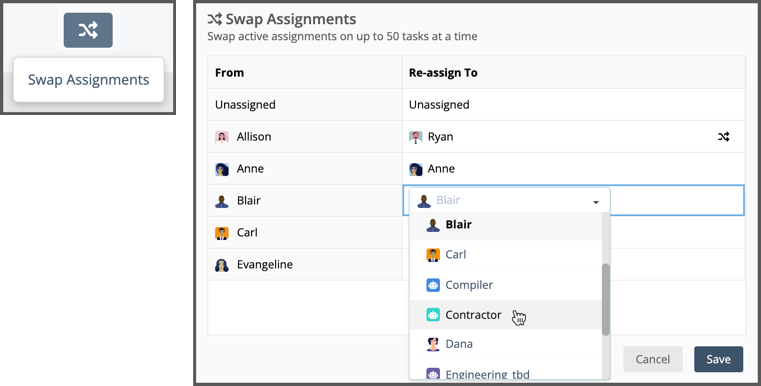Click Blair avatar inside the dropdown field
This screenshot has width=761, height=386.
424,201
